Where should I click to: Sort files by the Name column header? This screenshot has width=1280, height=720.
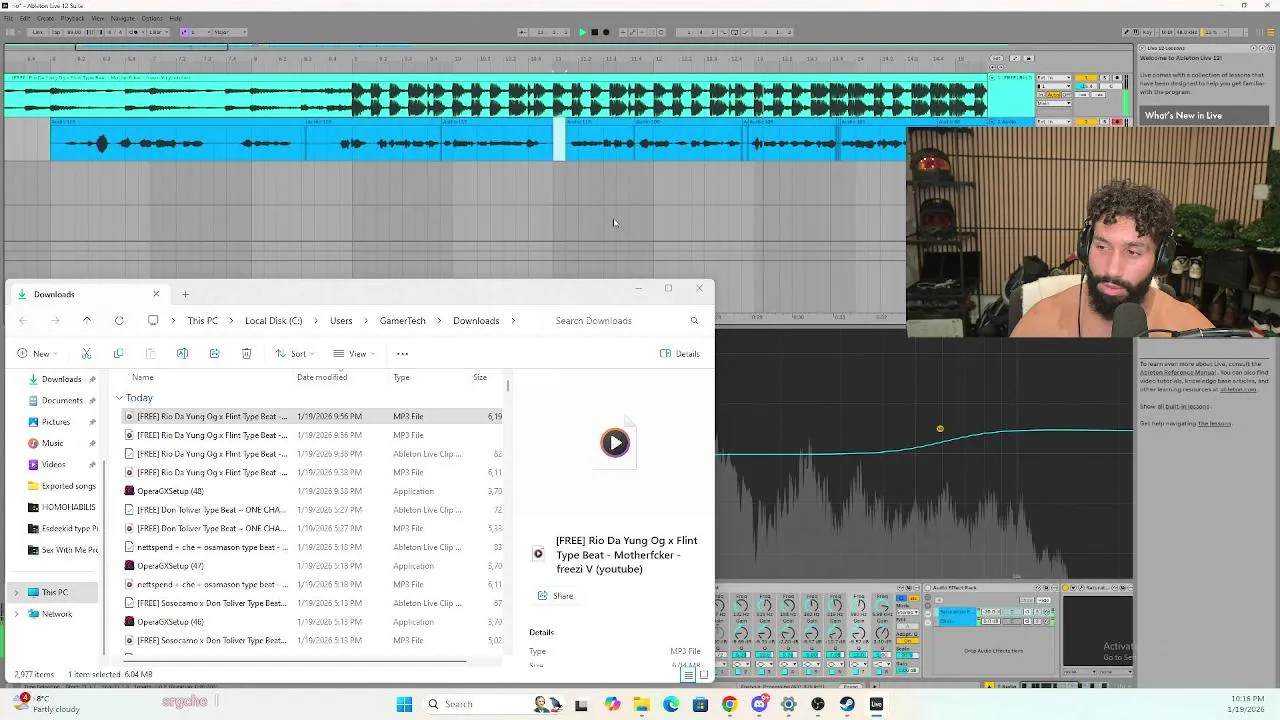(x=143, y=377)
